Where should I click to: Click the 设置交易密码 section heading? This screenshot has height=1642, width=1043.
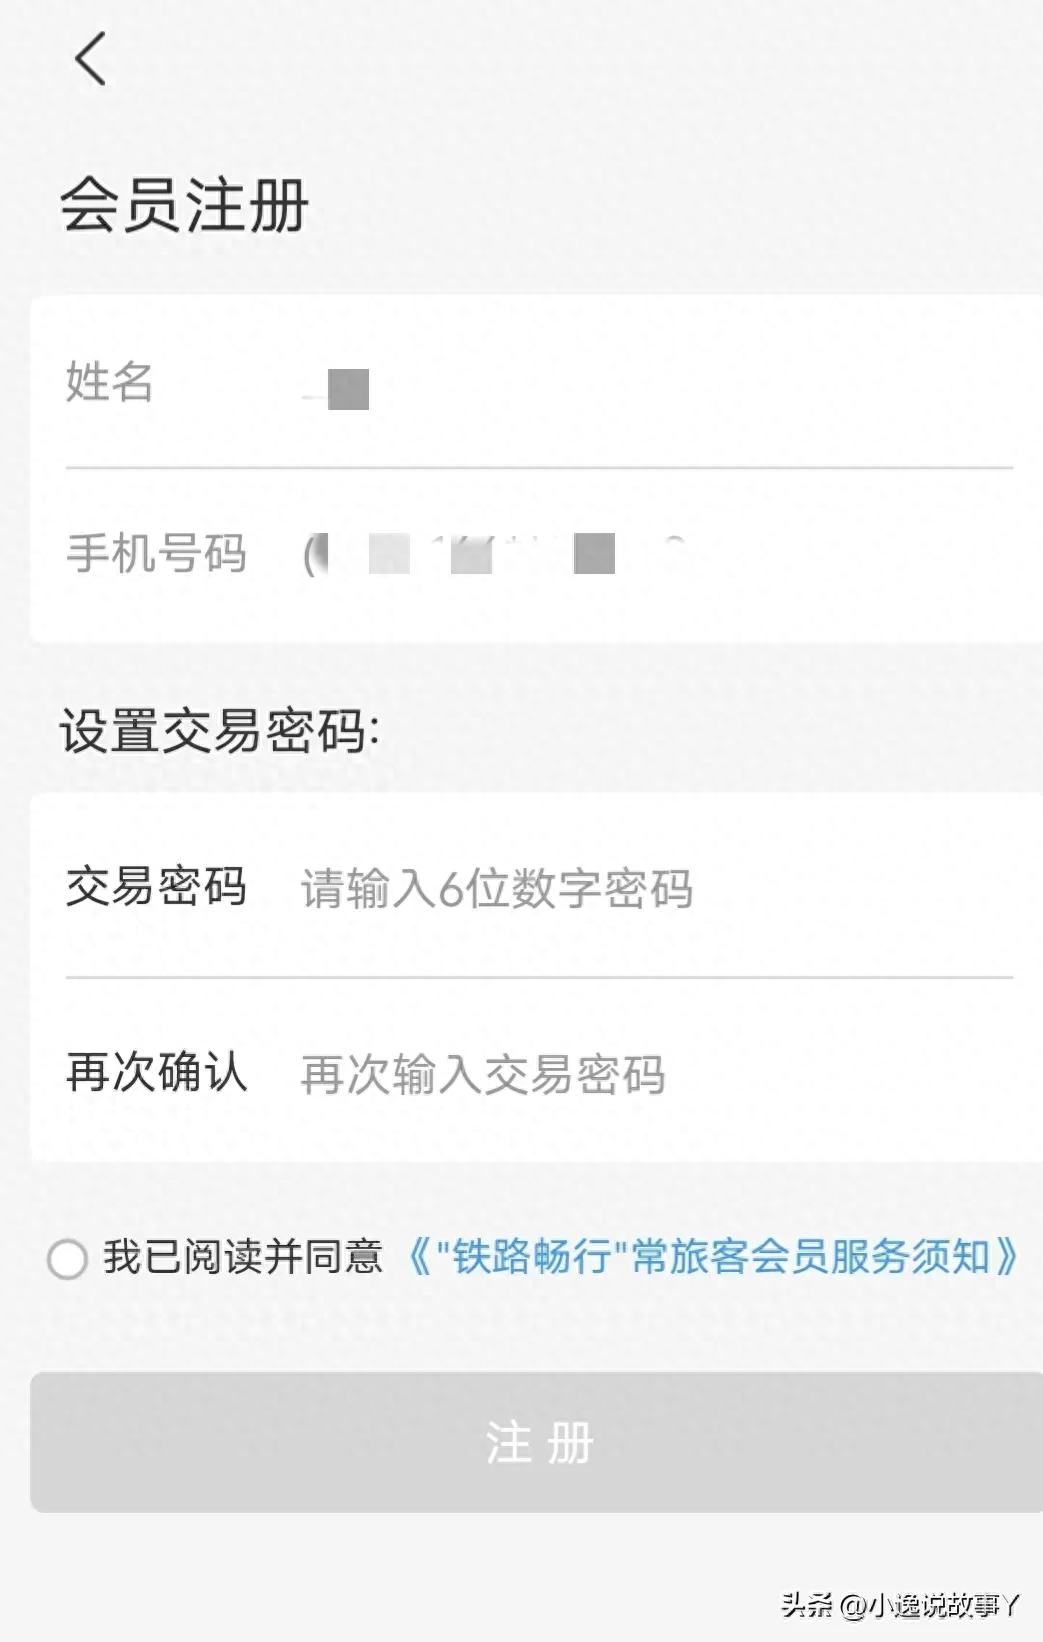219,730
